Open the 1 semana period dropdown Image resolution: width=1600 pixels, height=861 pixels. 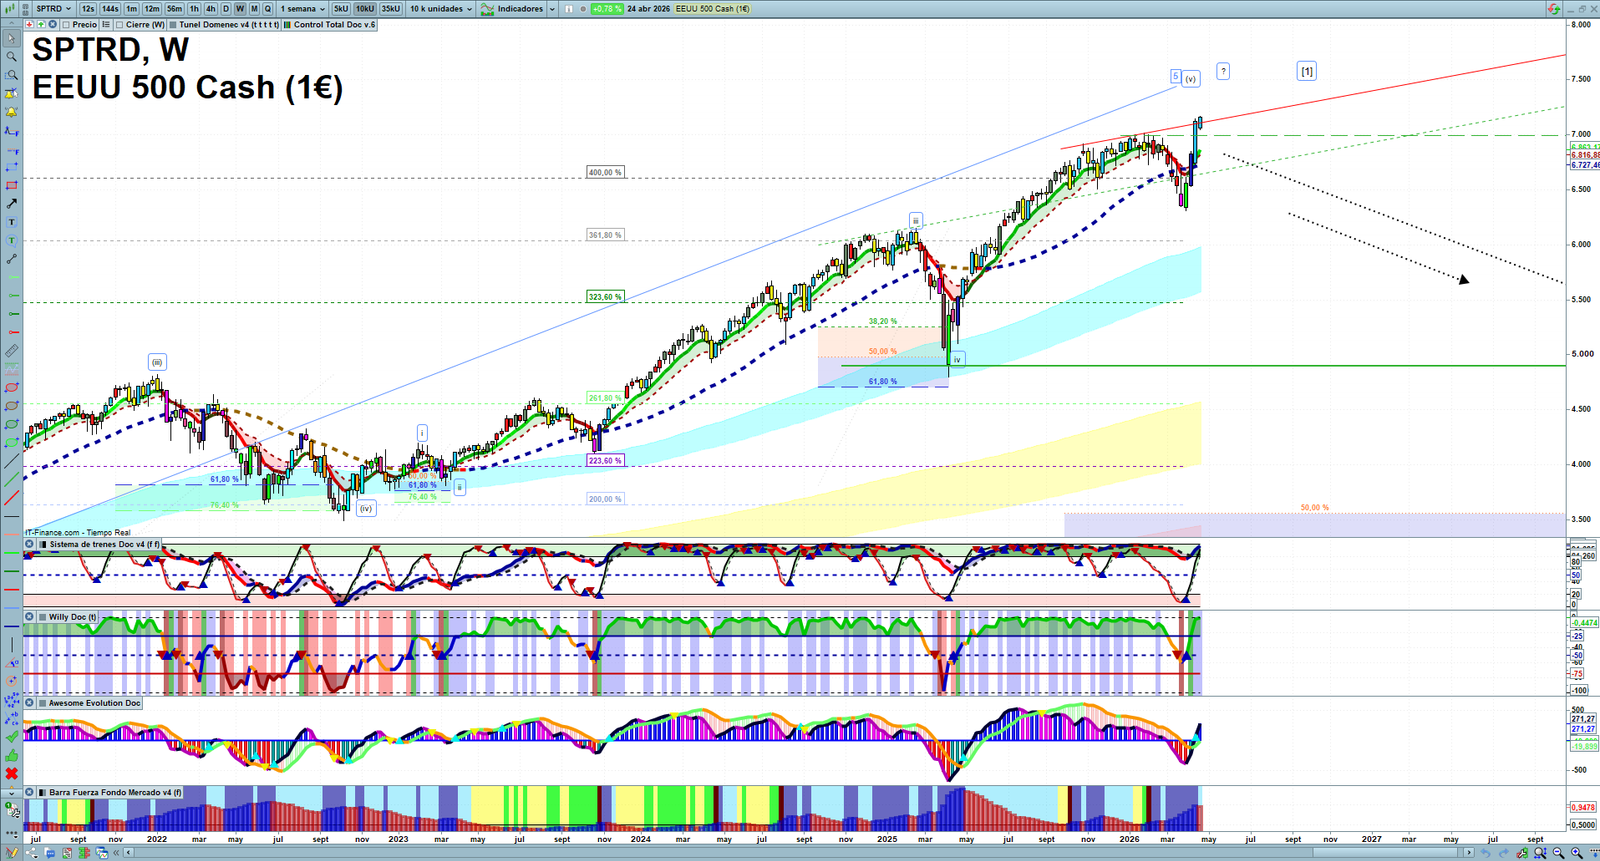[x=302, y=9]
